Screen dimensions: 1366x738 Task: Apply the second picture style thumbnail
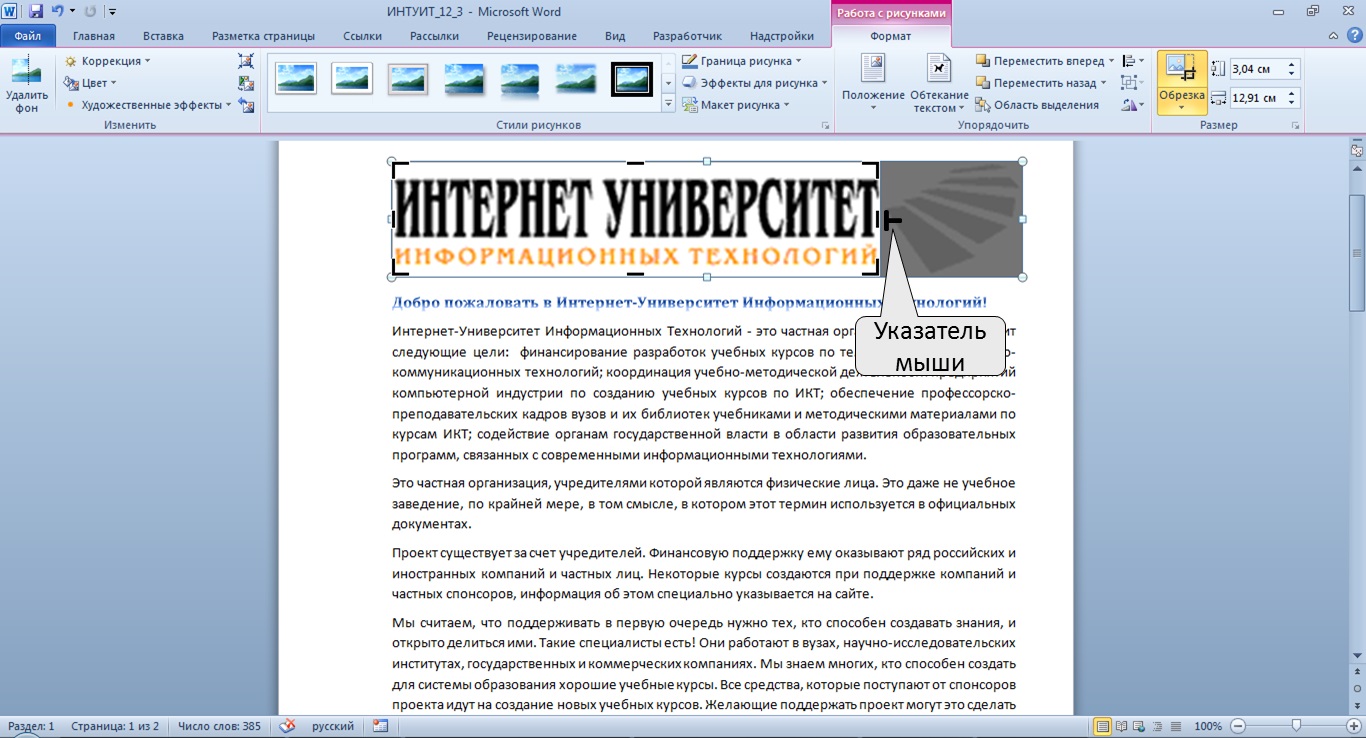[x=352, y=78]
